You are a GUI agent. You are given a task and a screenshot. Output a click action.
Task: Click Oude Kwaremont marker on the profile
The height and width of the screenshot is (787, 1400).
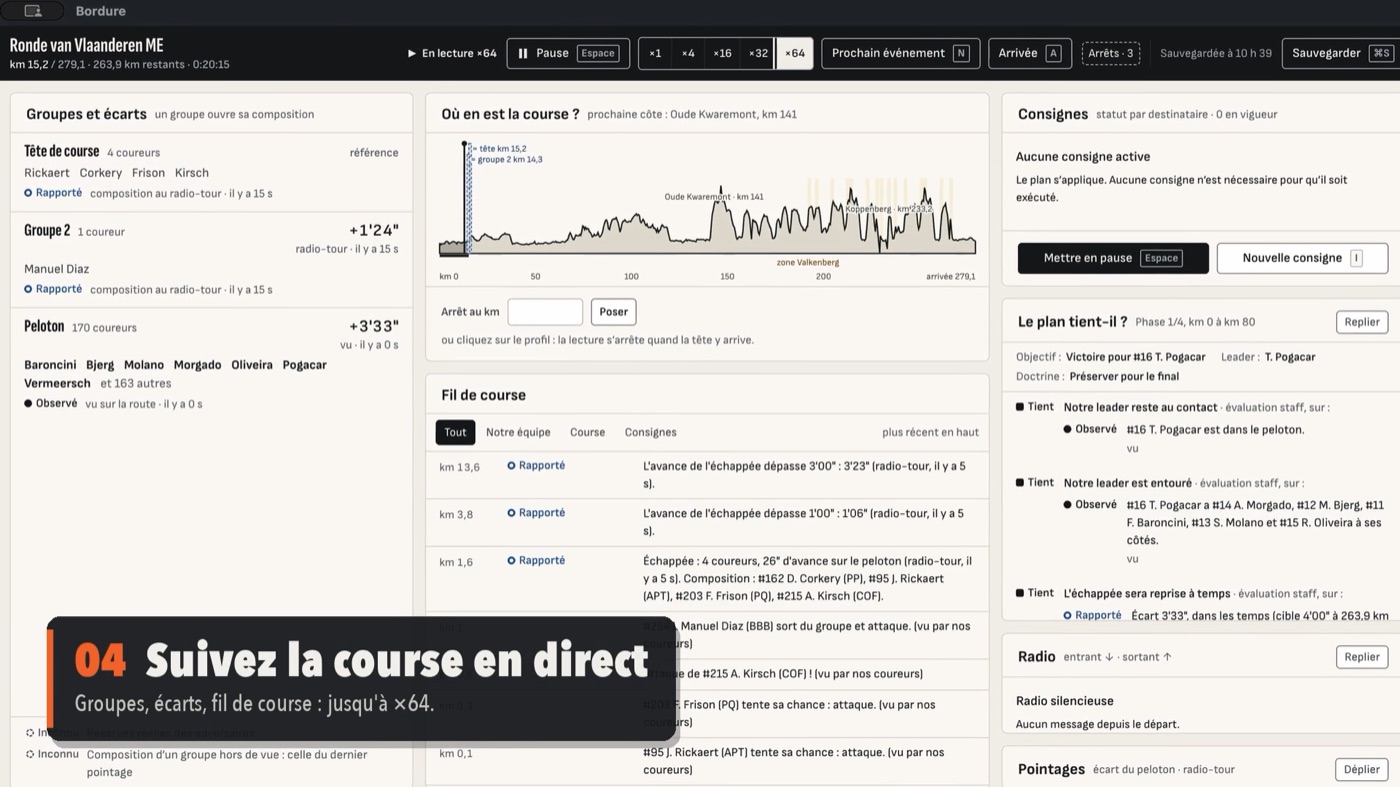tap(714, 197)
